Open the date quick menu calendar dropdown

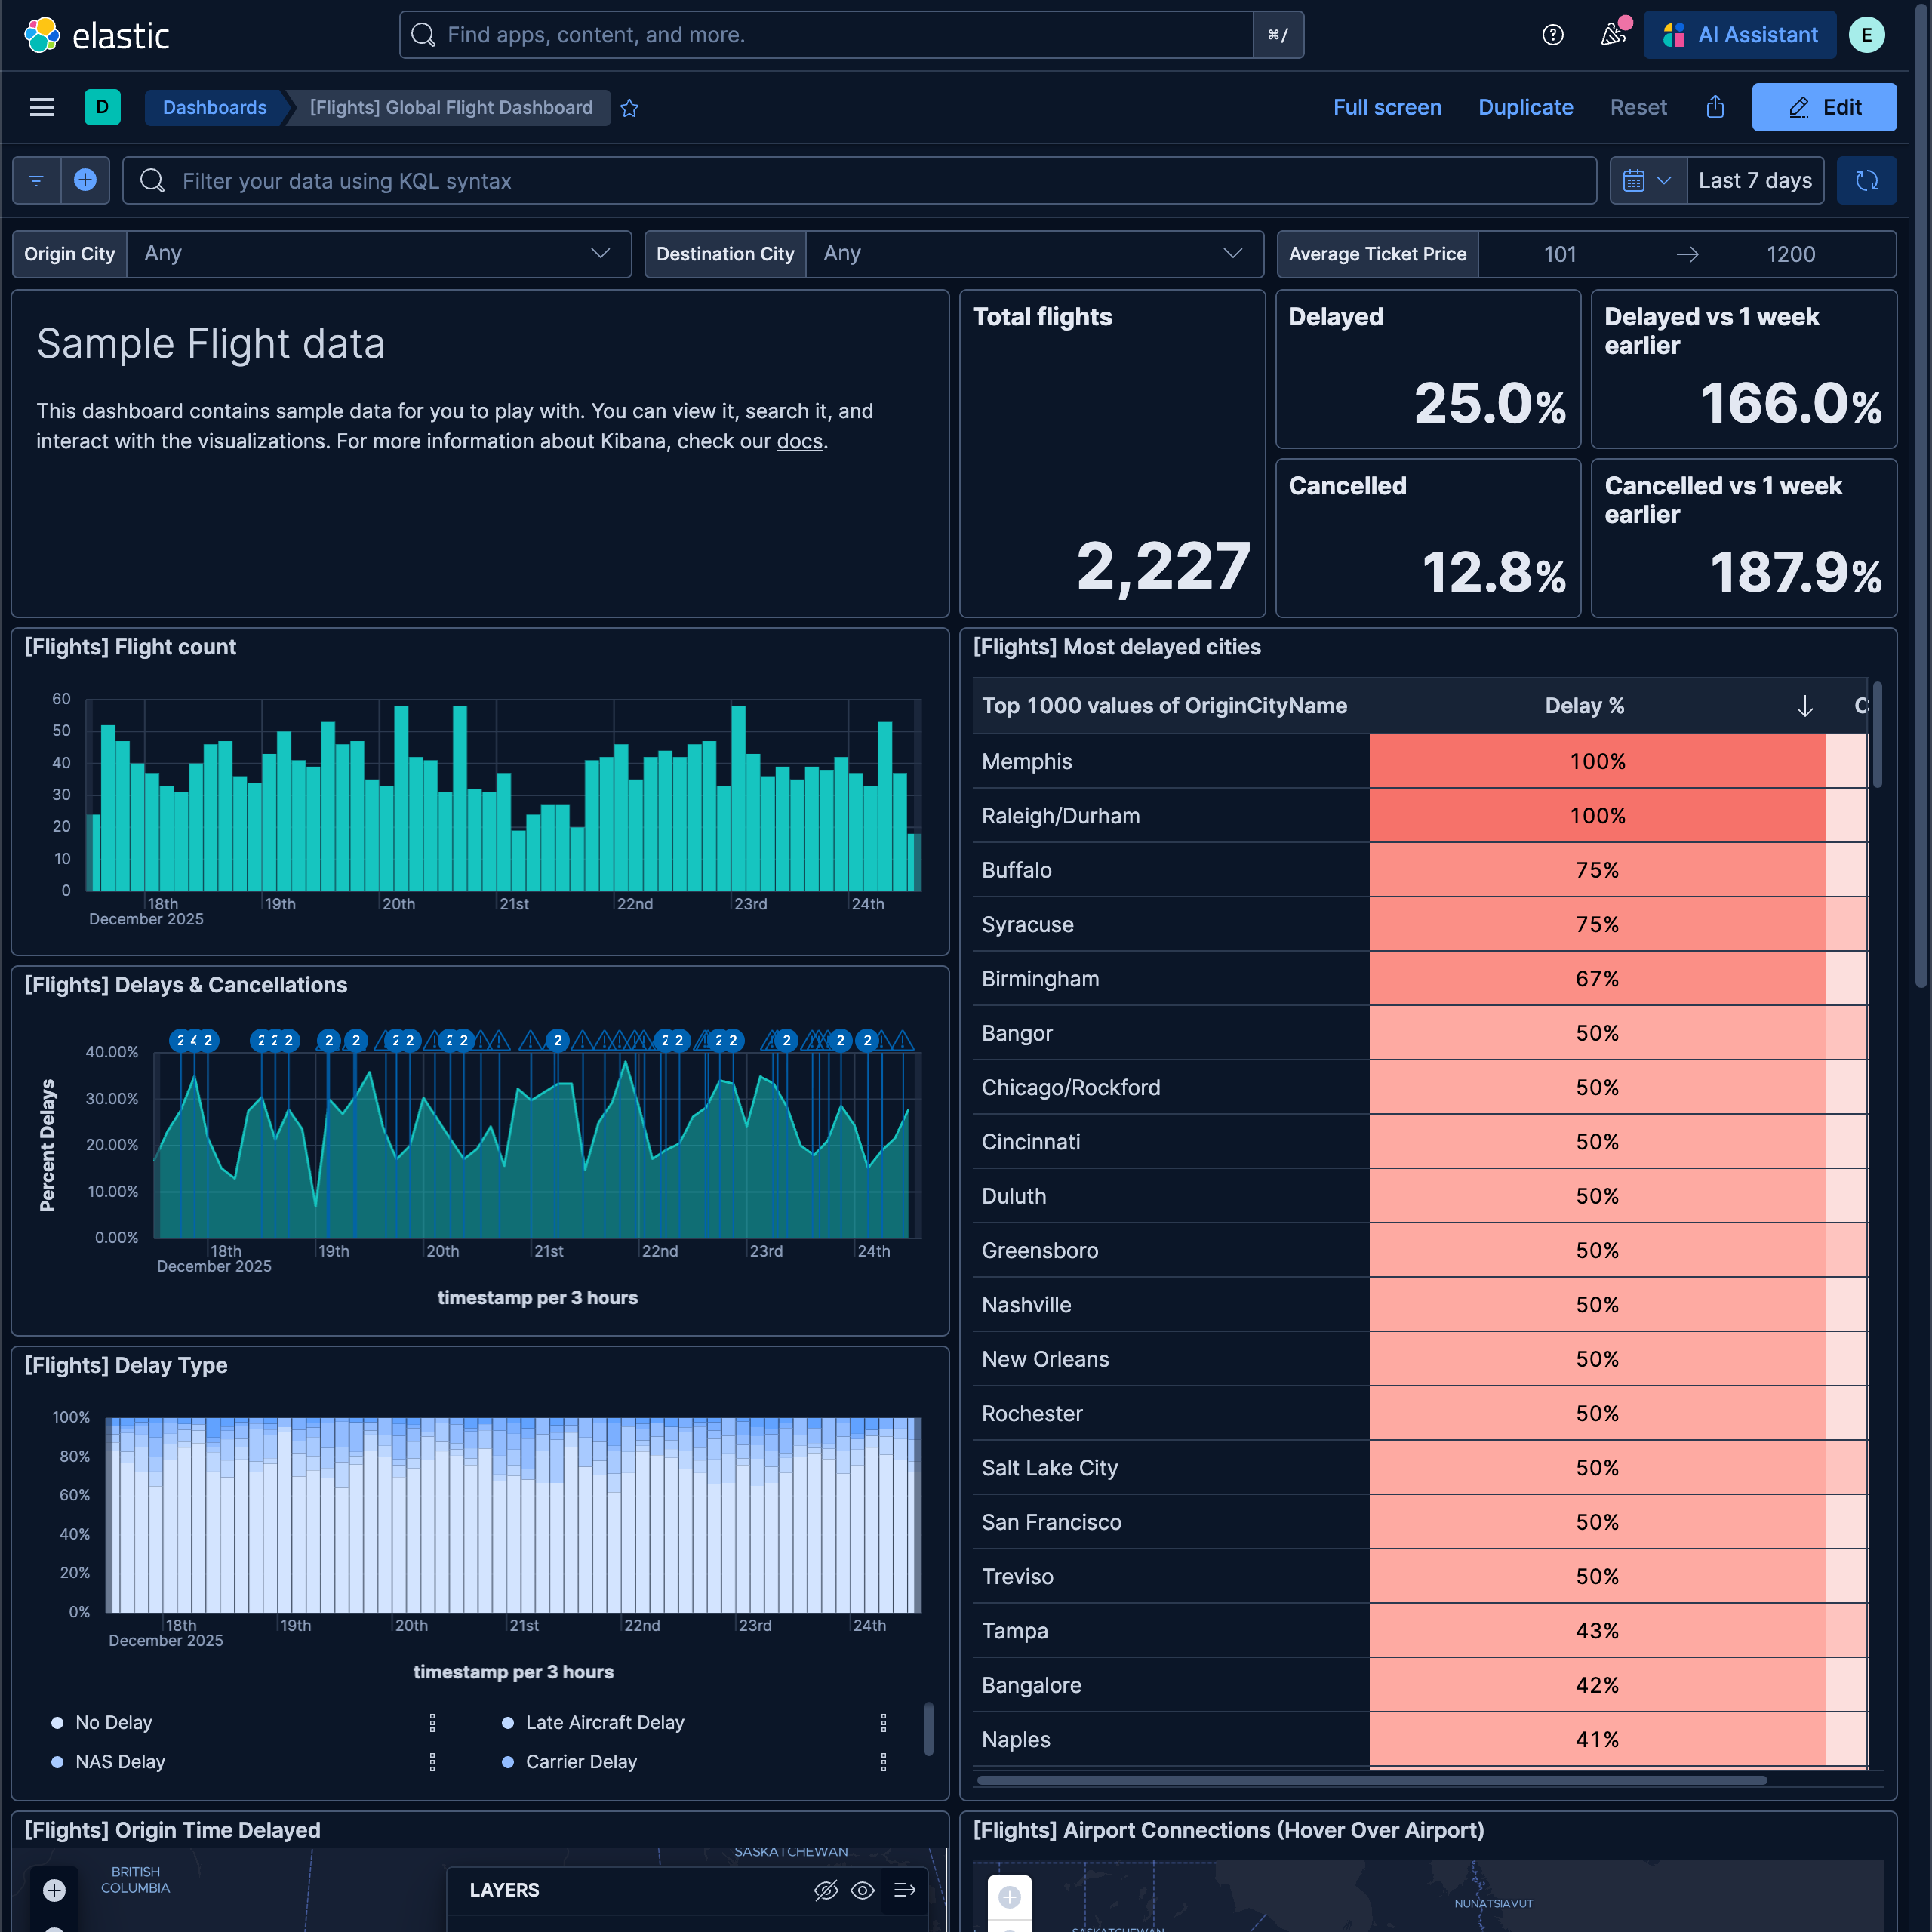point(1647,181)
